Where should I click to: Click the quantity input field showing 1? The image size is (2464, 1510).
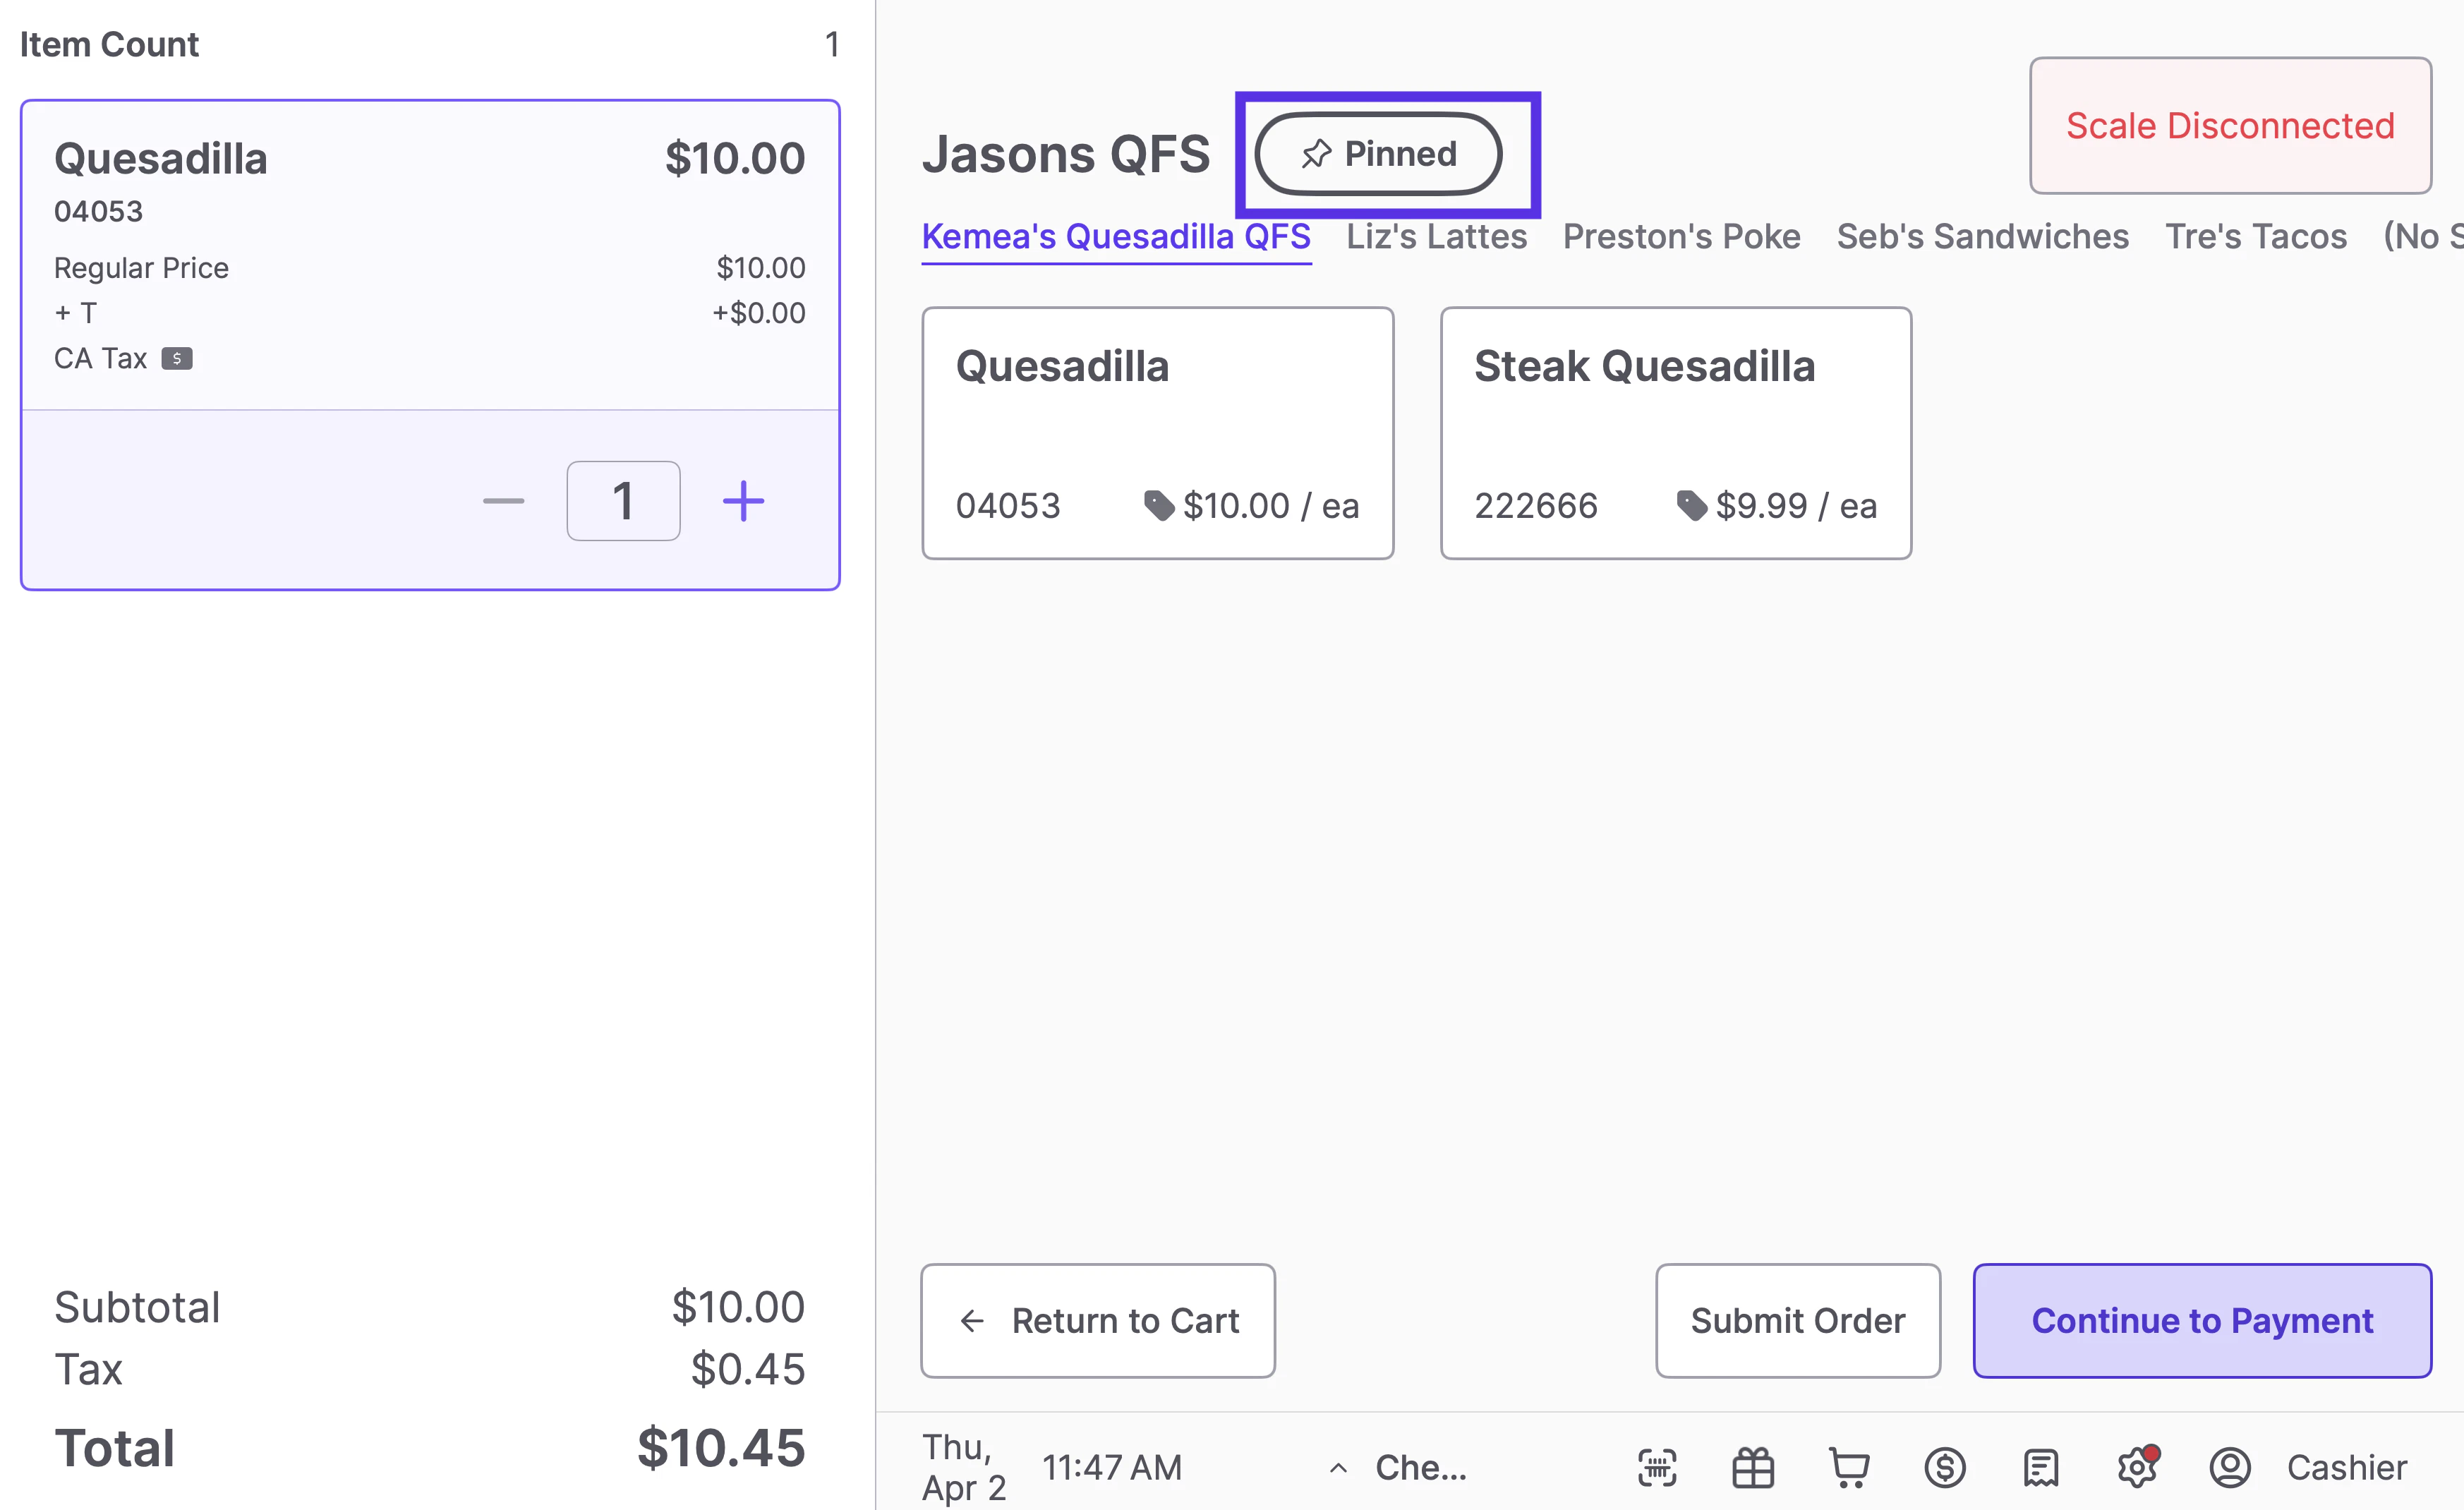(x=623, y=501)
